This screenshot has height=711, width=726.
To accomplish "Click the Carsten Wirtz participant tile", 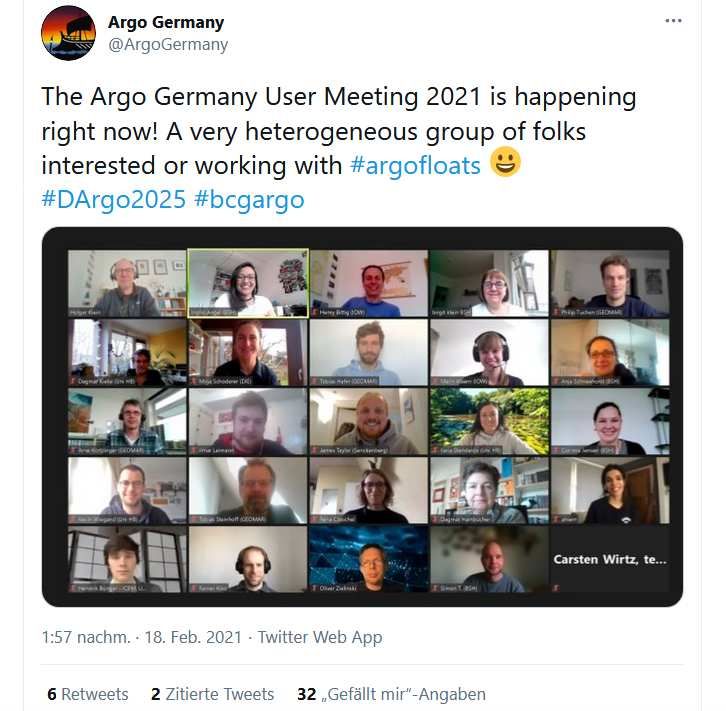I will [x=610, y=560].
